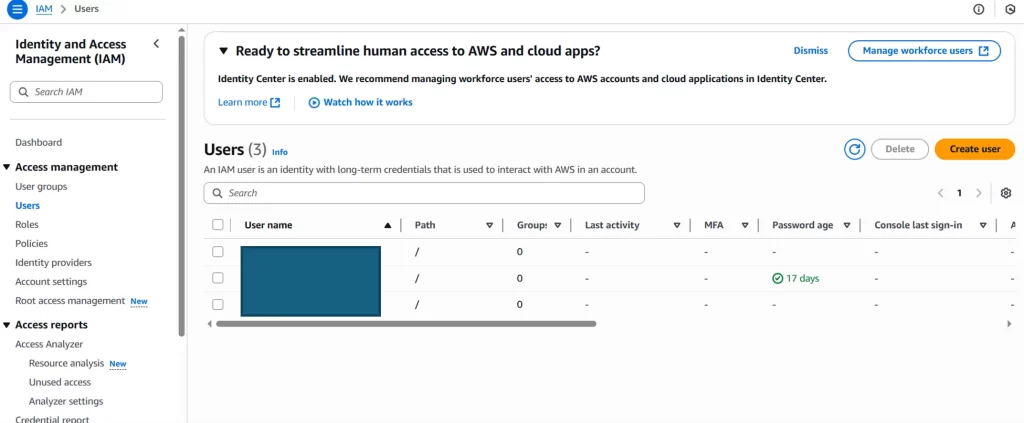Open the hamburger navigation menu
Image resolution: width=1024 pixels, height=423 pixels.
17,9
